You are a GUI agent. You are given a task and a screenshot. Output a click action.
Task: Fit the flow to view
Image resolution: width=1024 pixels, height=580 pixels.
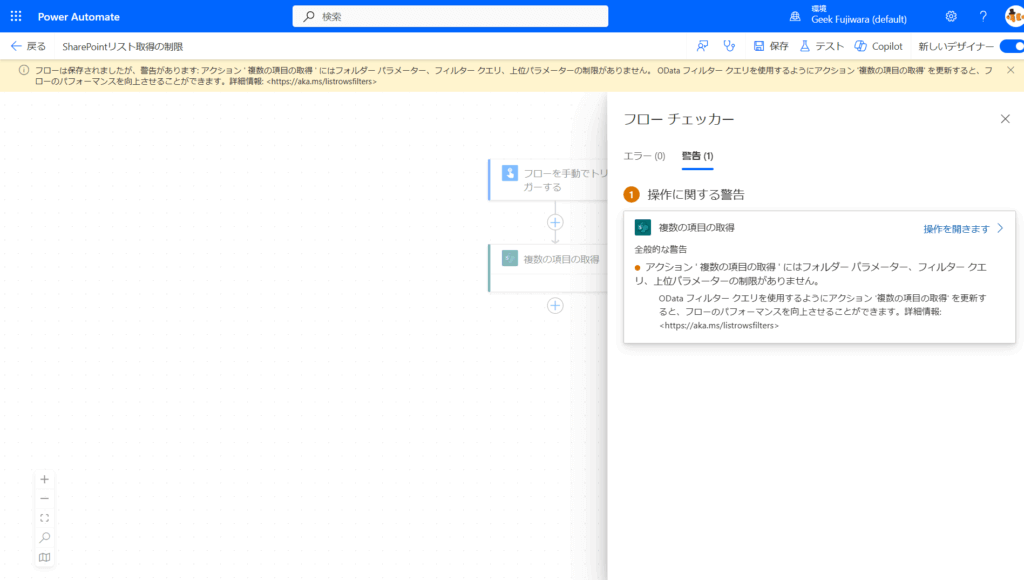click(x=44, y=518)
